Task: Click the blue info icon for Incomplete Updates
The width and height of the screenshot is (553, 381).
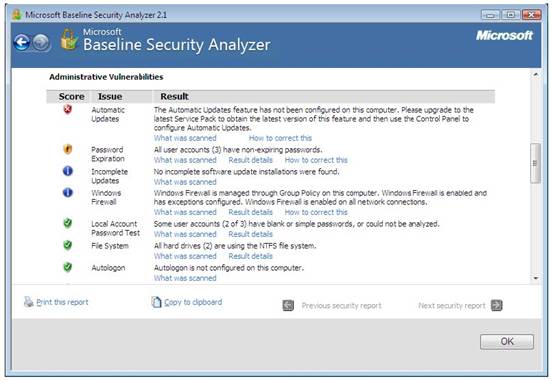Action: click(x=68, y=171)
